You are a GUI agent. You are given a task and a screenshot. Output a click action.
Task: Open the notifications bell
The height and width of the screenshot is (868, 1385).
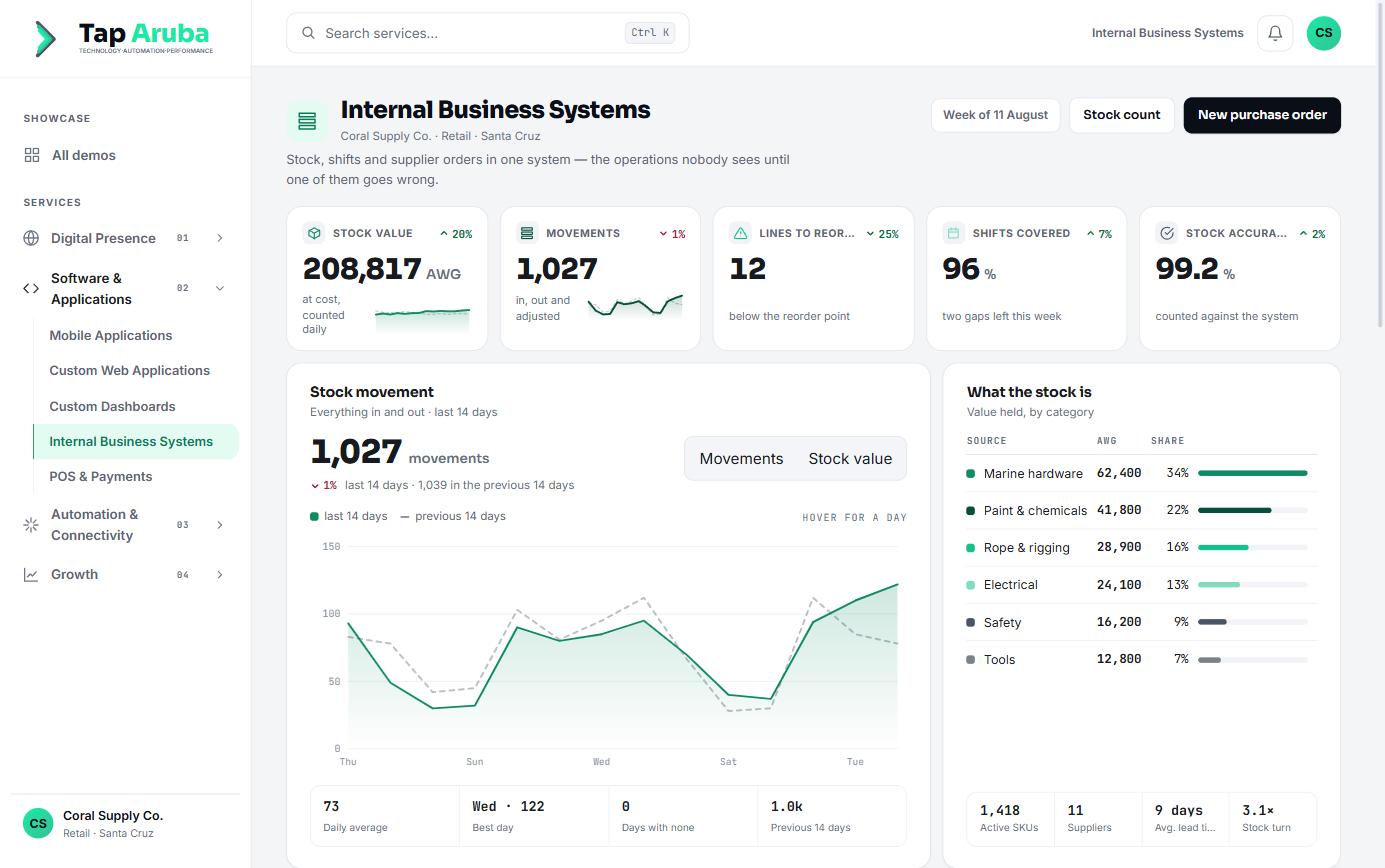click(1275, 33)
